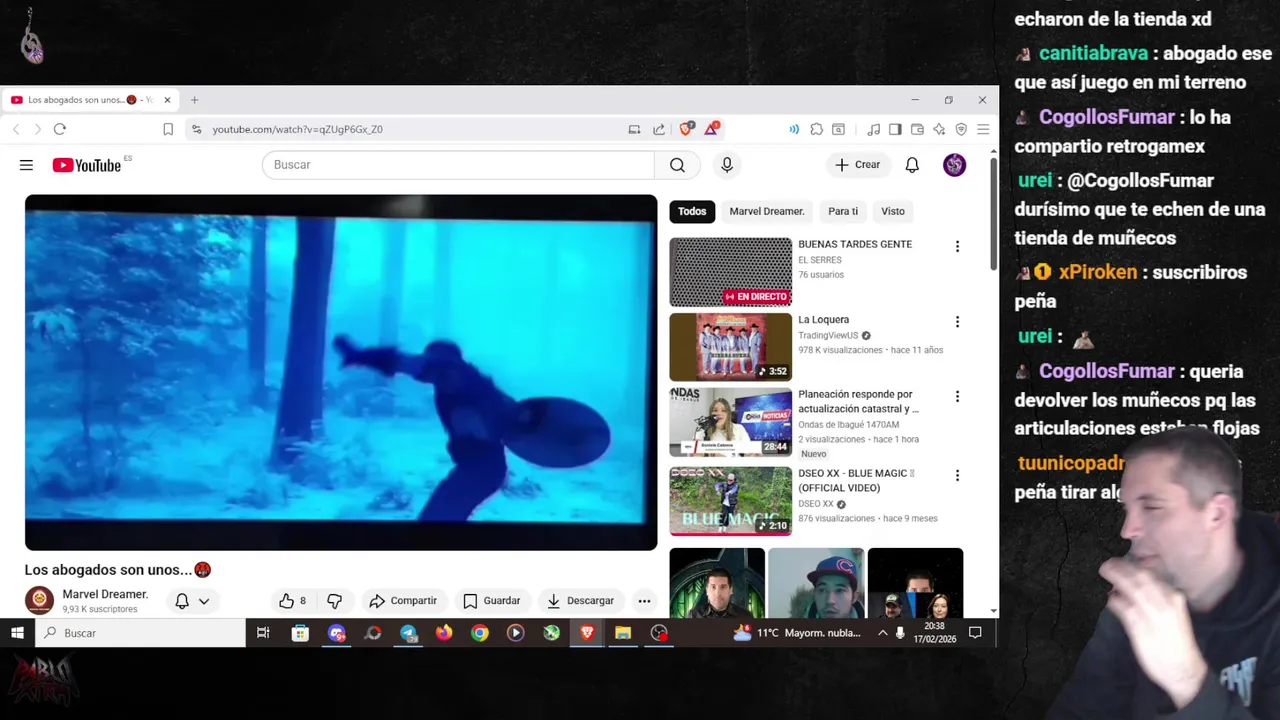This screenshot has height=720, width=1280.
Task: Bookmark this page in Brave
Action: [x=168, y=129]
